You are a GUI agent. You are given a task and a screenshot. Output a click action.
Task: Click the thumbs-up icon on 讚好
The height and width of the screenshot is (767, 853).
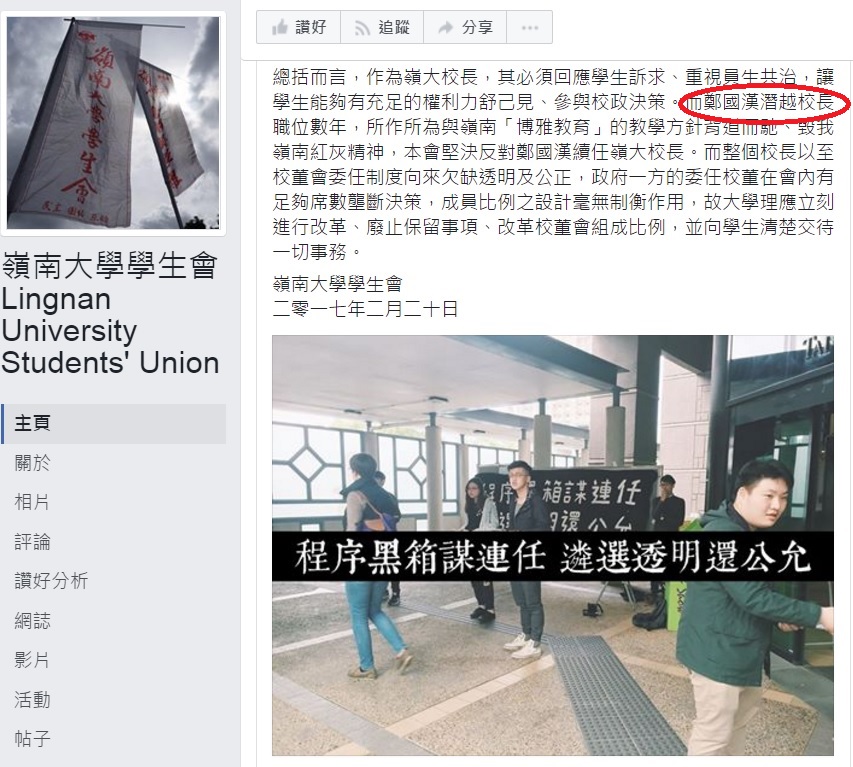280,27
